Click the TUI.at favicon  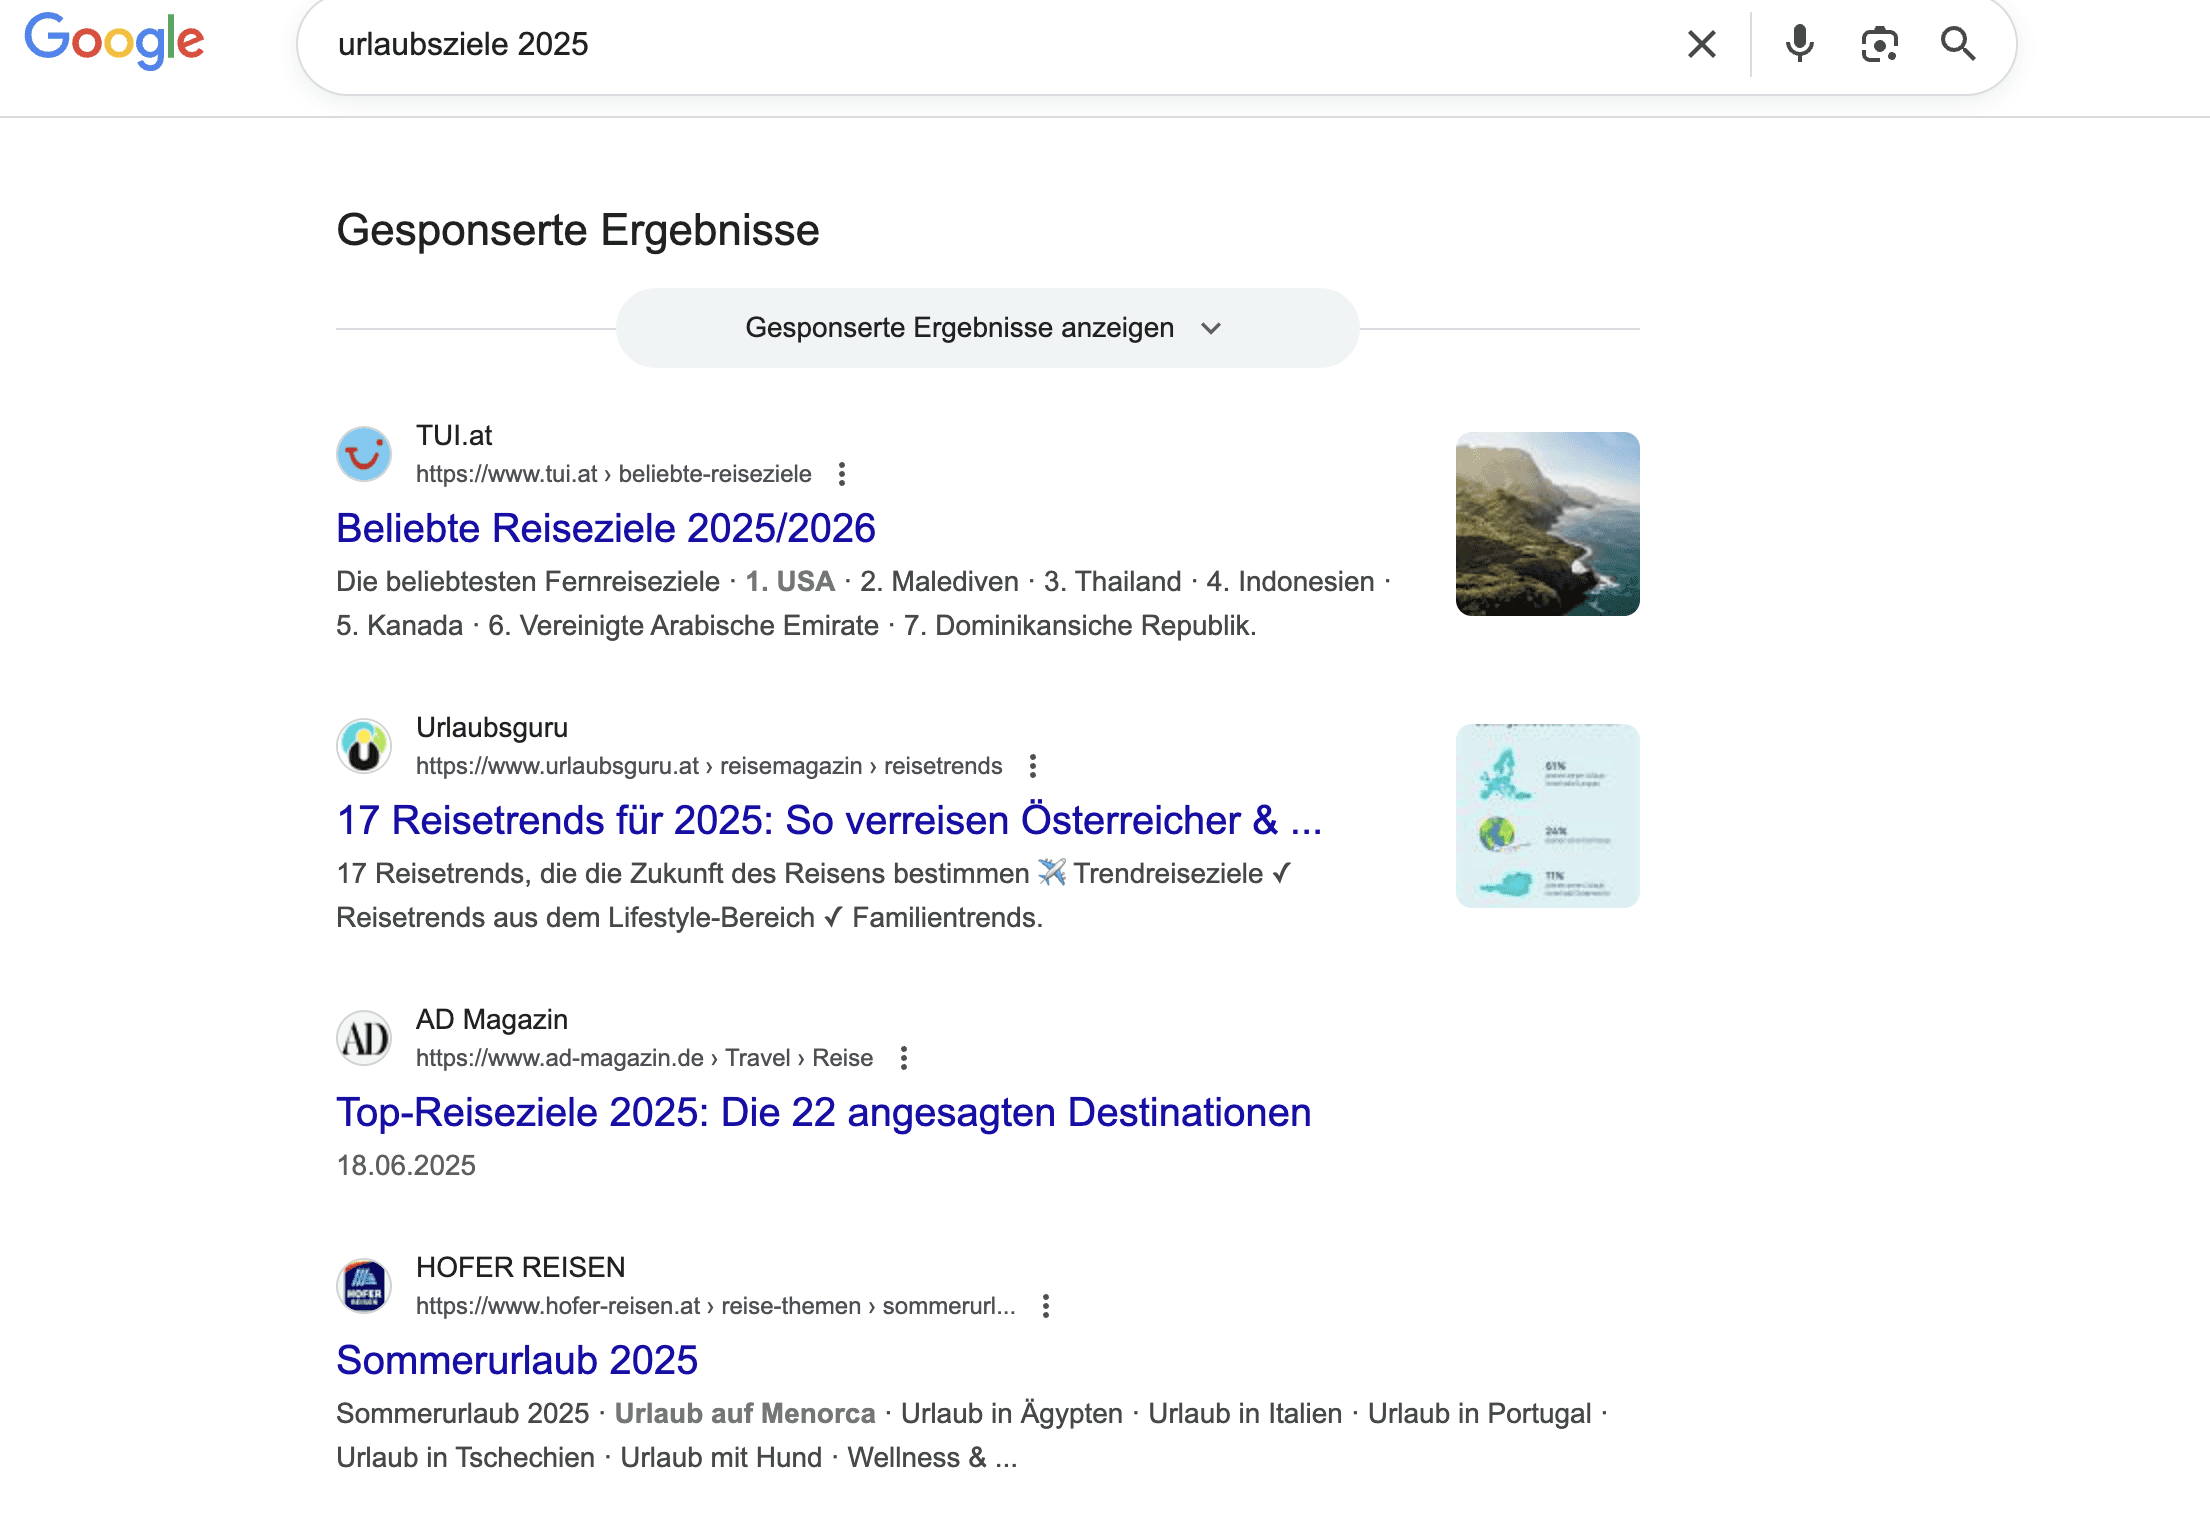point(364,454)
